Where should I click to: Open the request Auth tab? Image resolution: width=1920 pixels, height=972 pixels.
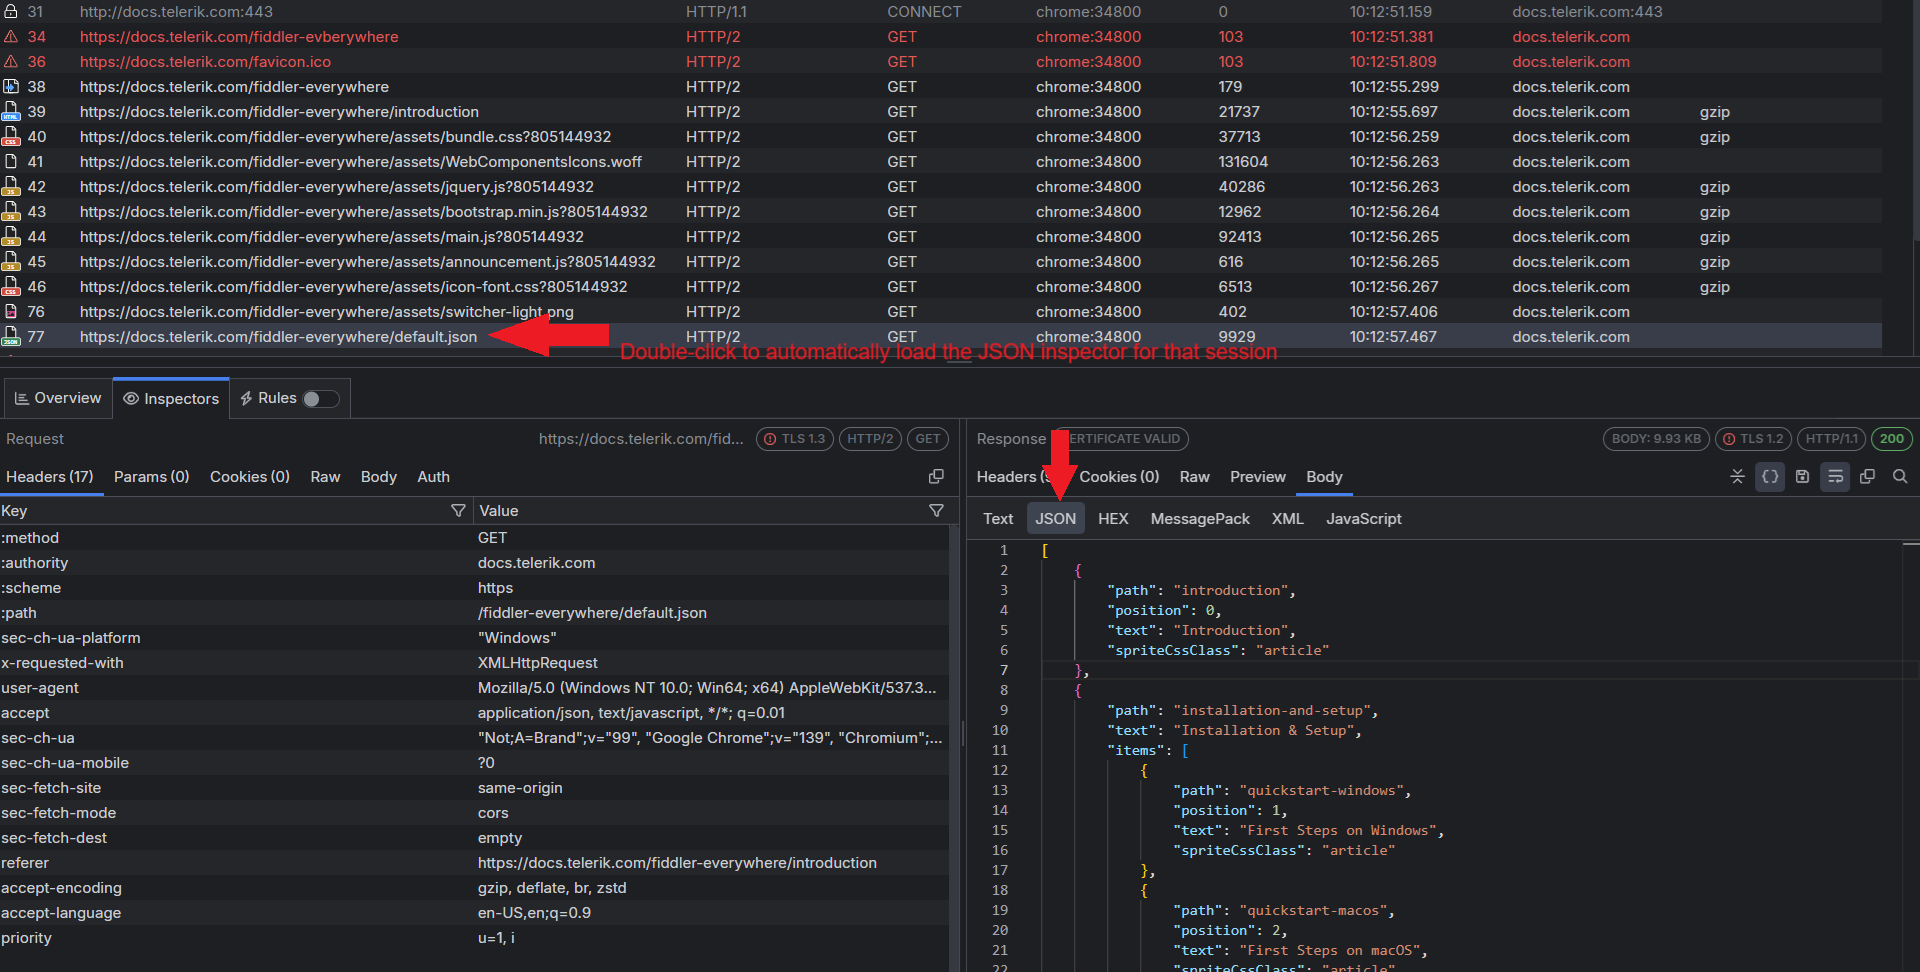(x=433, y=477)
